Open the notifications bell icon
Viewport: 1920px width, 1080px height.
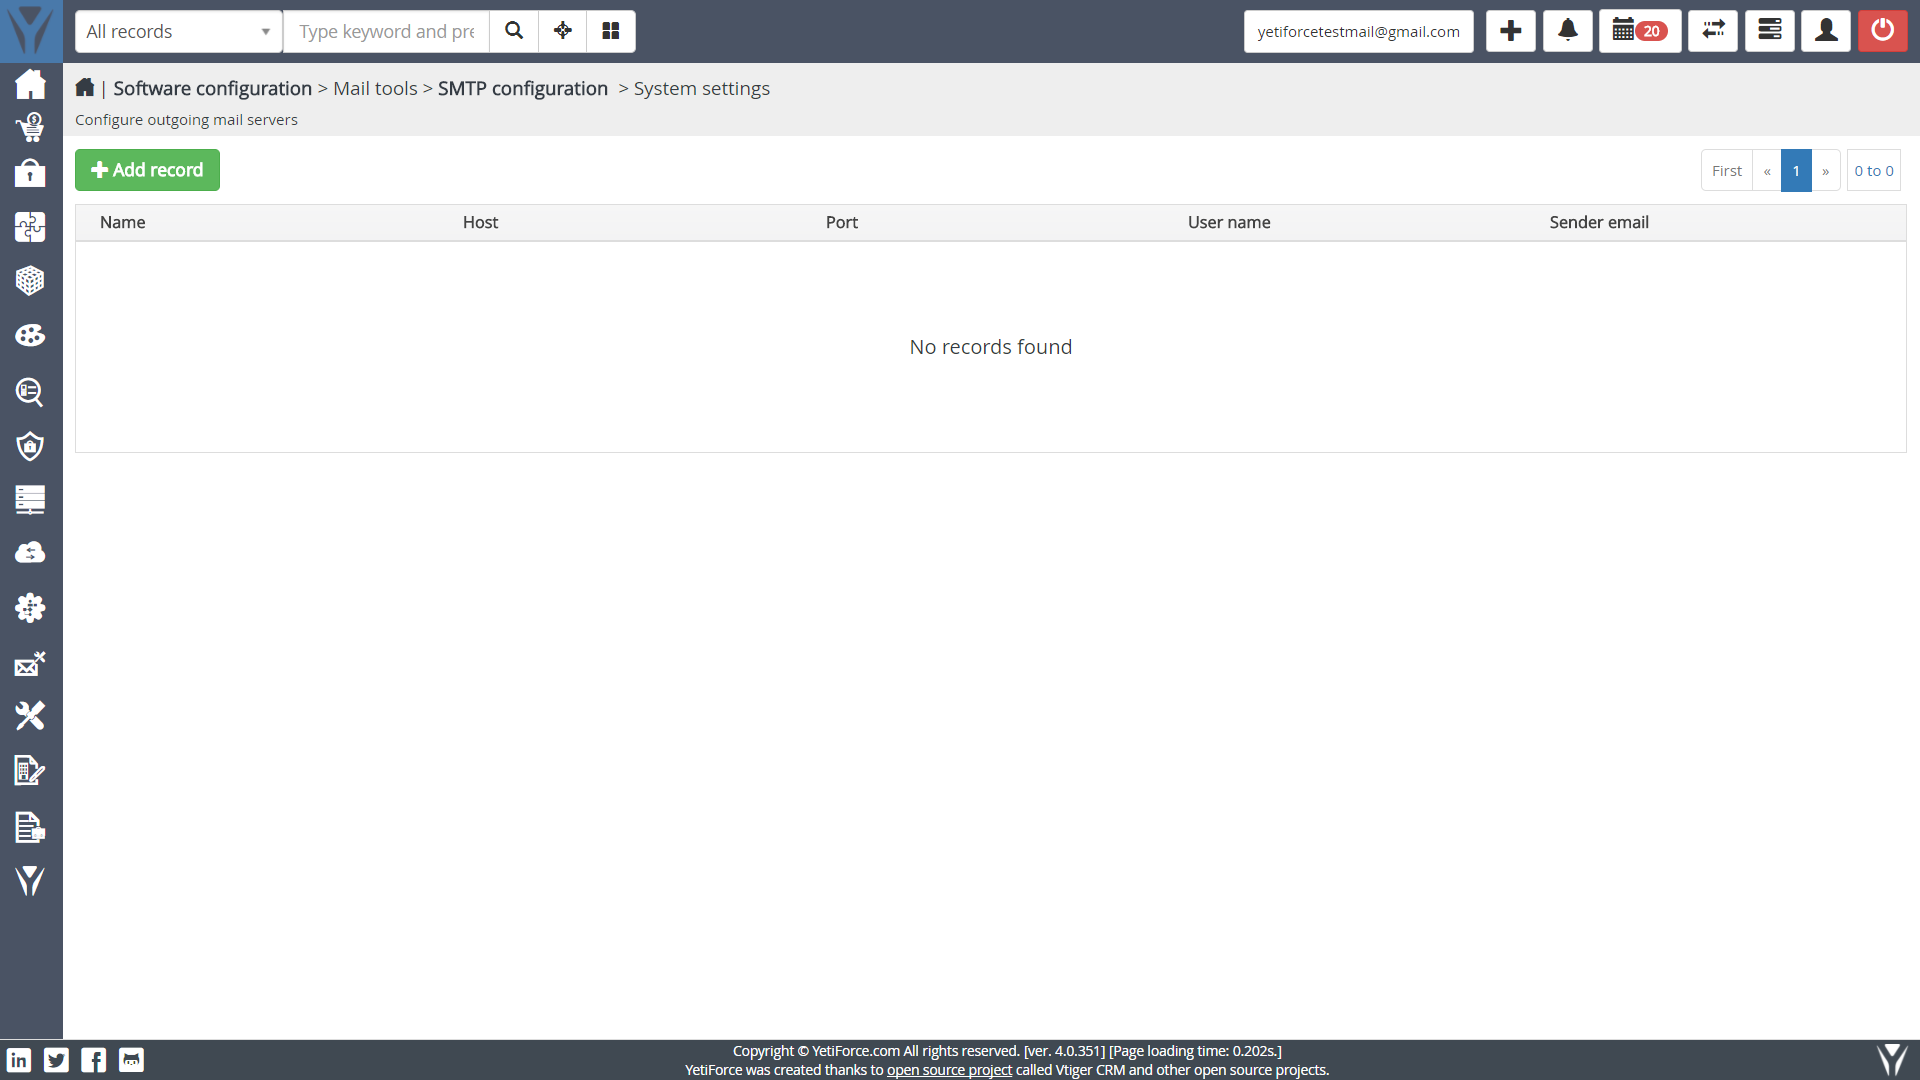[1567, 31]
